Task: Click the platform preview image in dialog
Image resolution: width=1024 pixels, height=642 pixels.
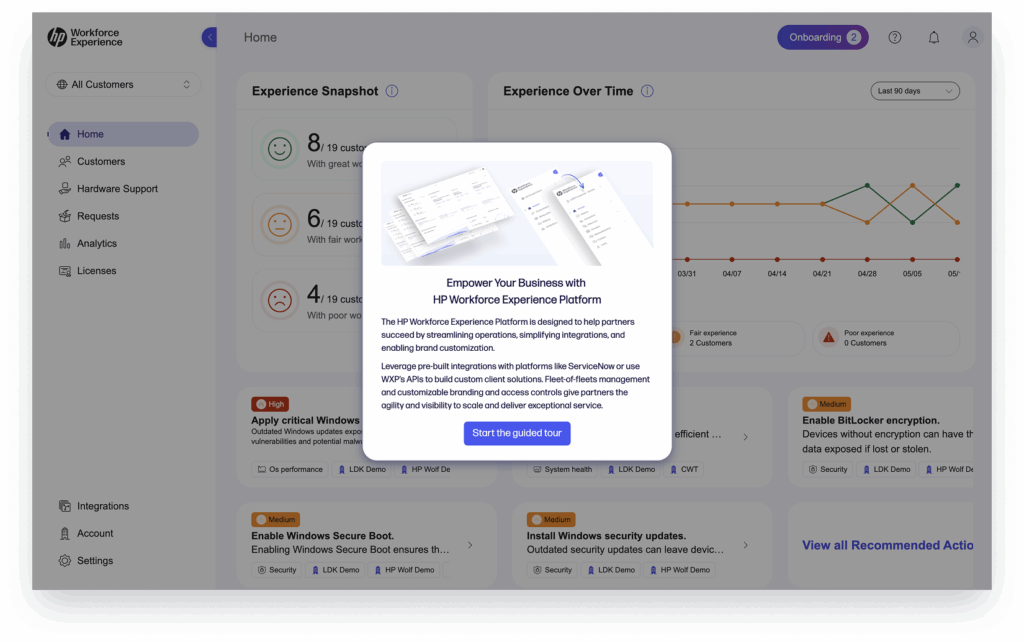Action: tap(517, 213)
